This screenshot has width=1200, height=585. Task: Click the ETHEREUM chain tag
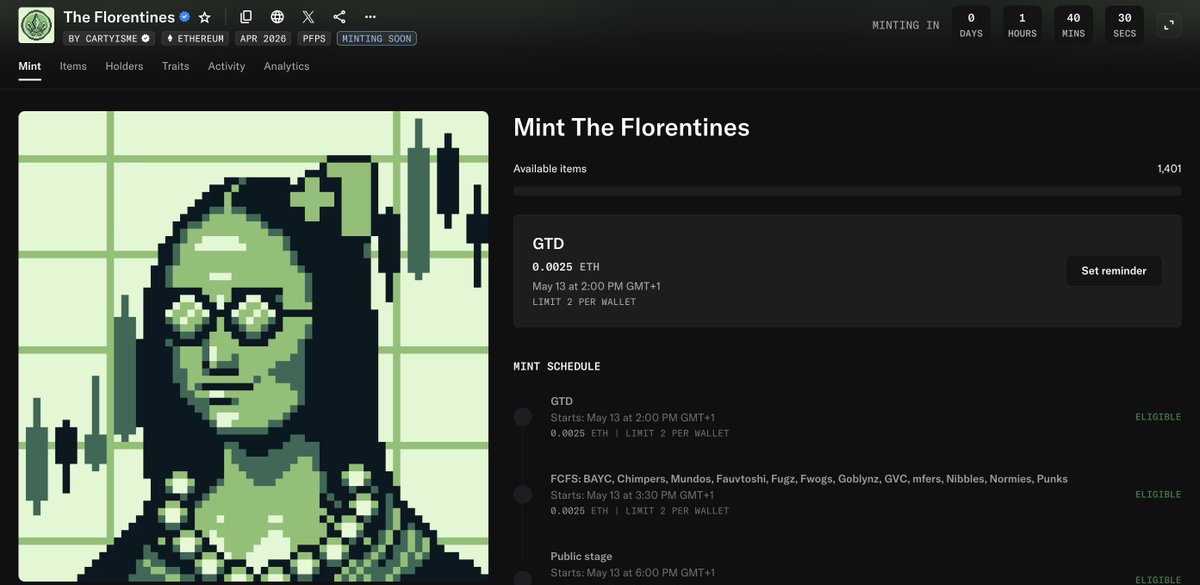[x=195, y=39]
